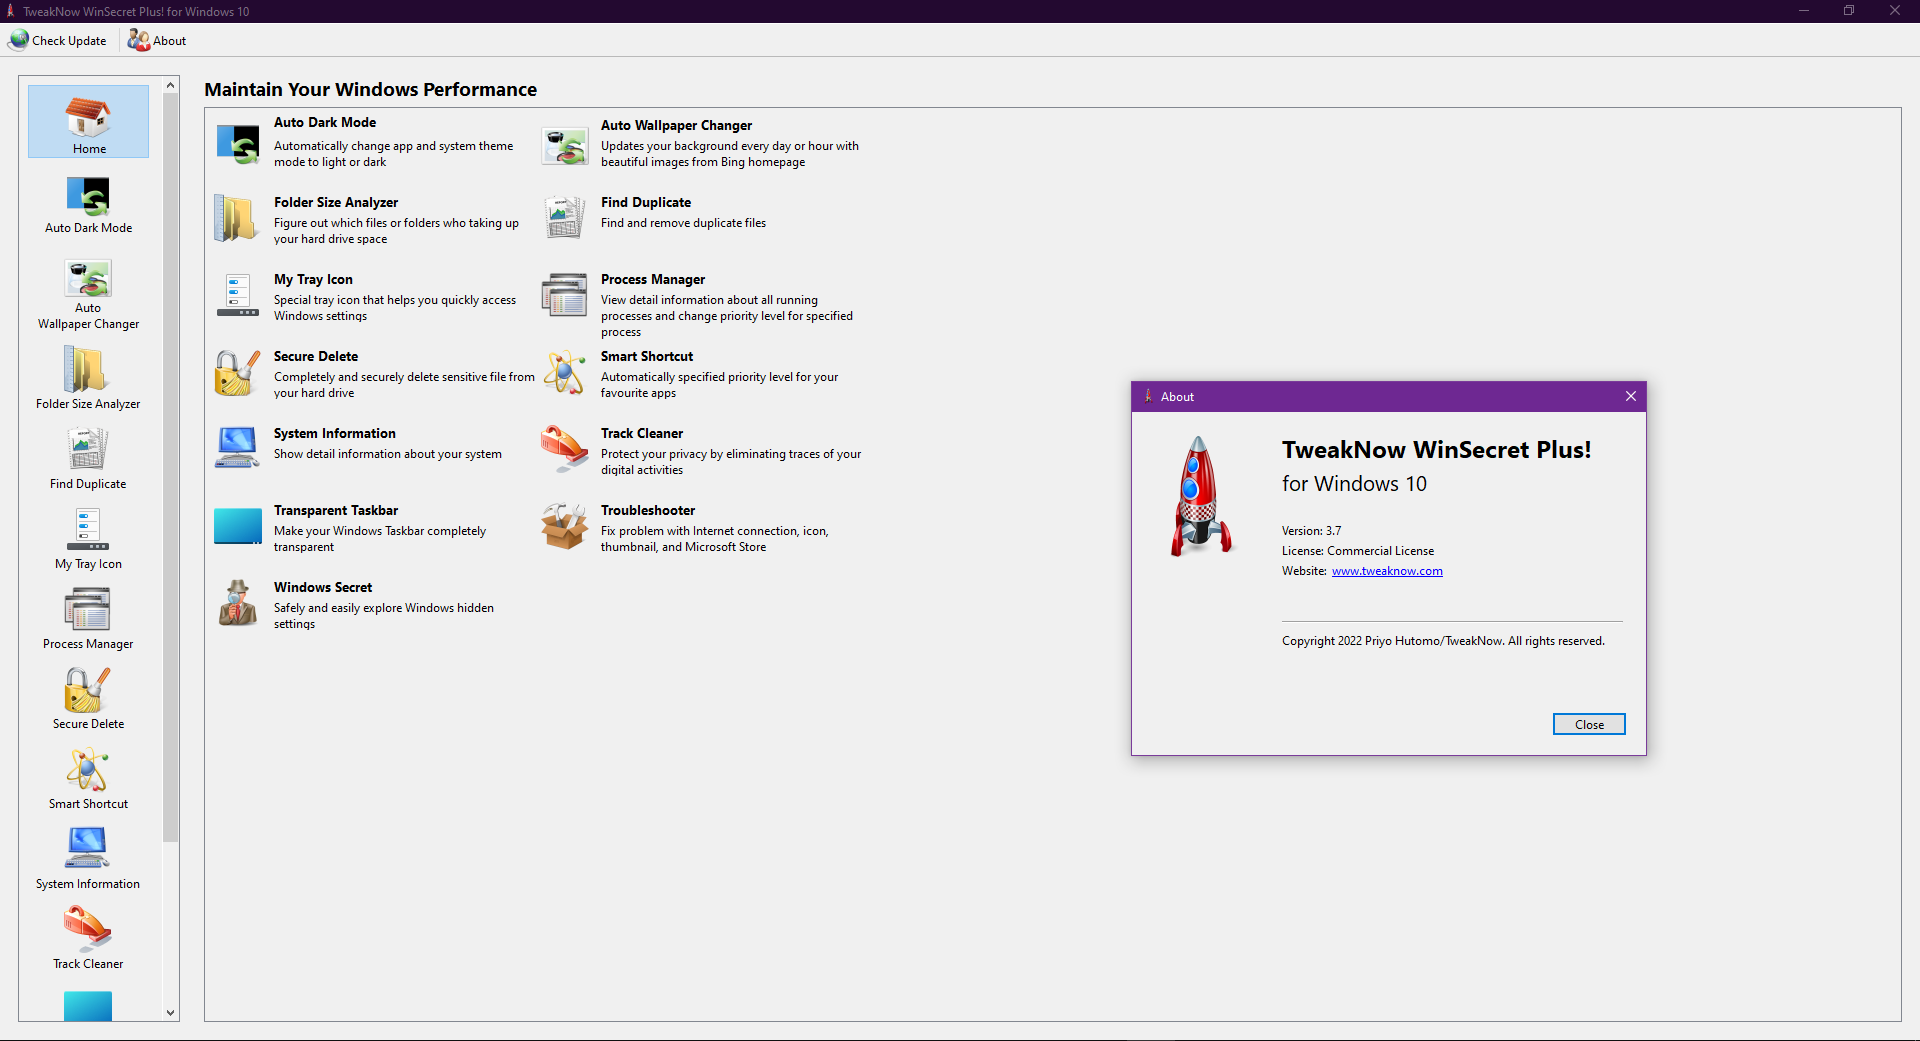Open System Information title link
The height and width of the screenshot is (1041, 1920).
(x=335, y=433)
